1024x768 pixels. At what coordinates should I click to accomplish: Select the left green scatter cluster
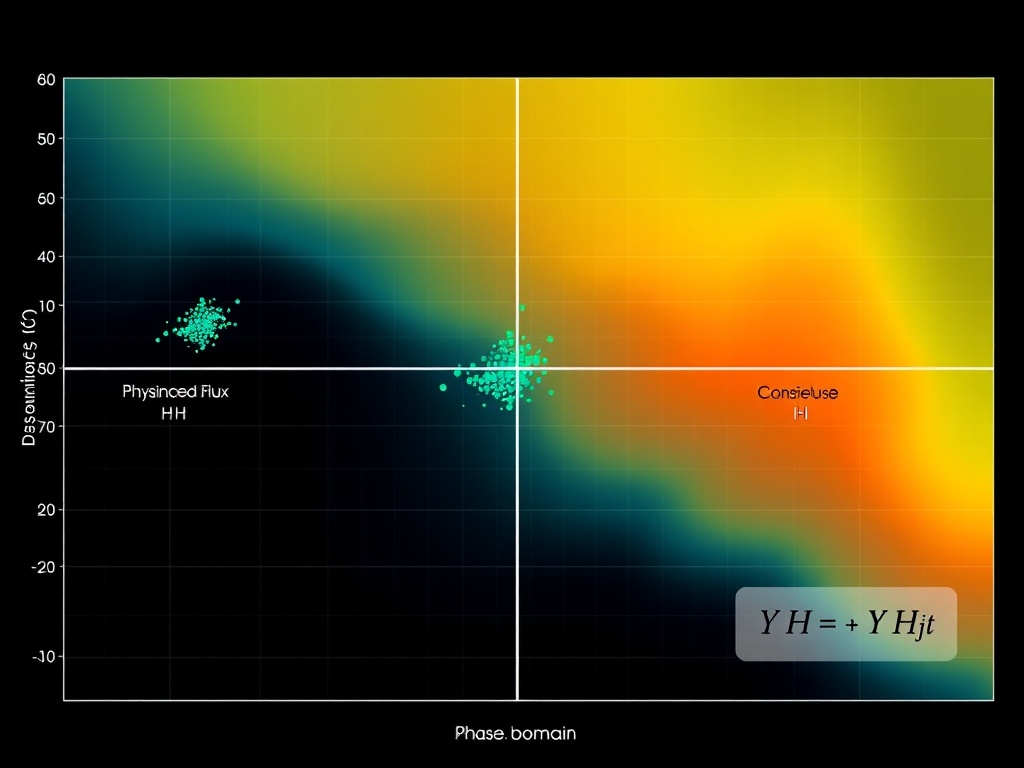(x=200, y=324)
